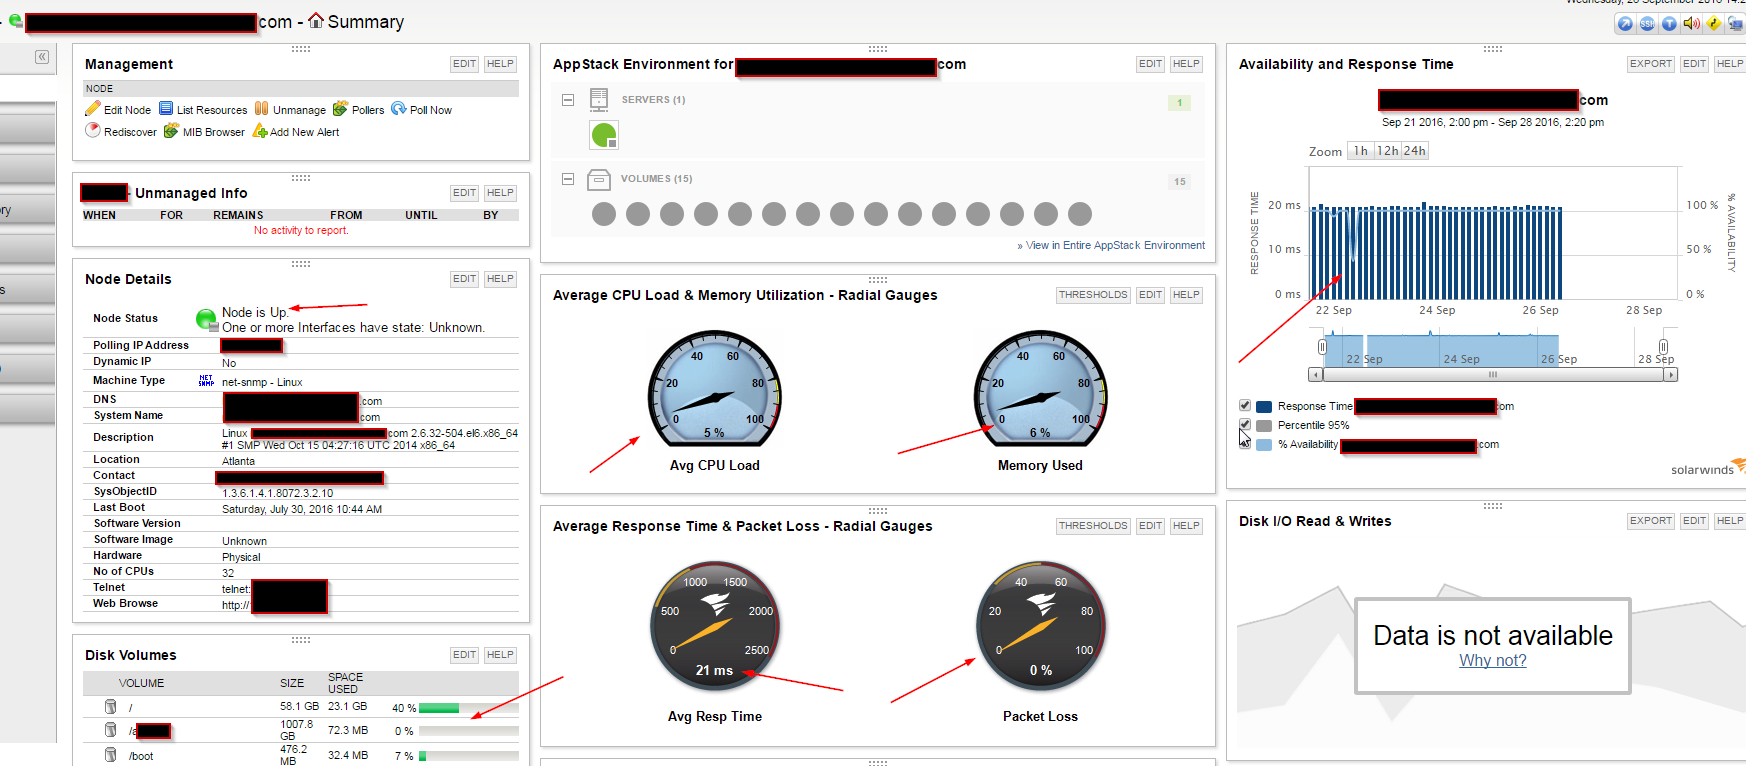The width and height of the screenshot is (1746, 766).
Task: Click HELP on the AppStack Environment panel
Action: coord(1186,64)
